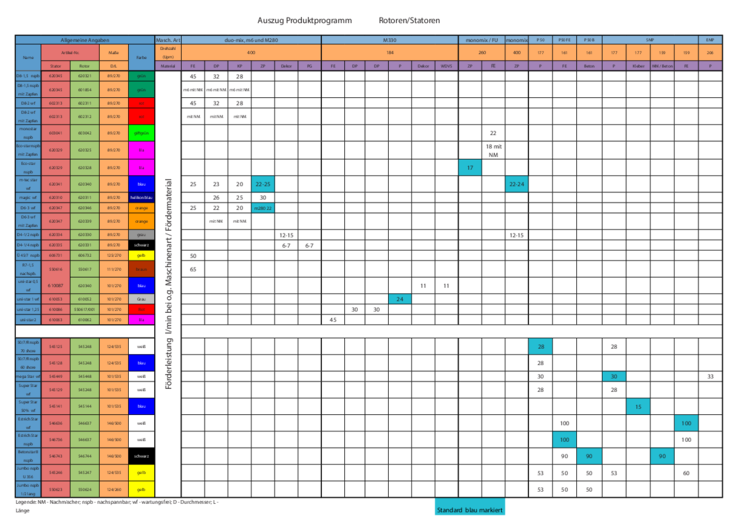Click the 'M330' machine header
Viewport: 730px width, 519px height.
point(389,39)
